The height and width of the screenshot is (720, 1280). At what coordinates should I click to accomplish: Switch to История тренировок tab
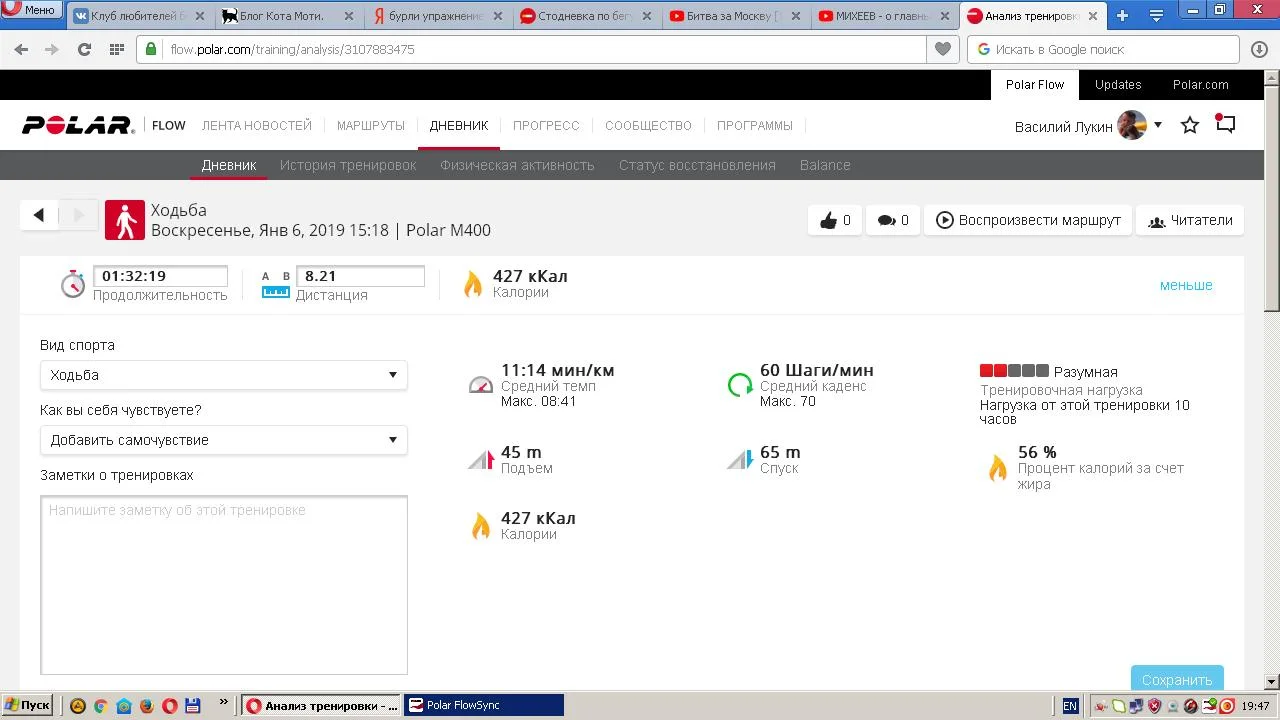(348, 165)
